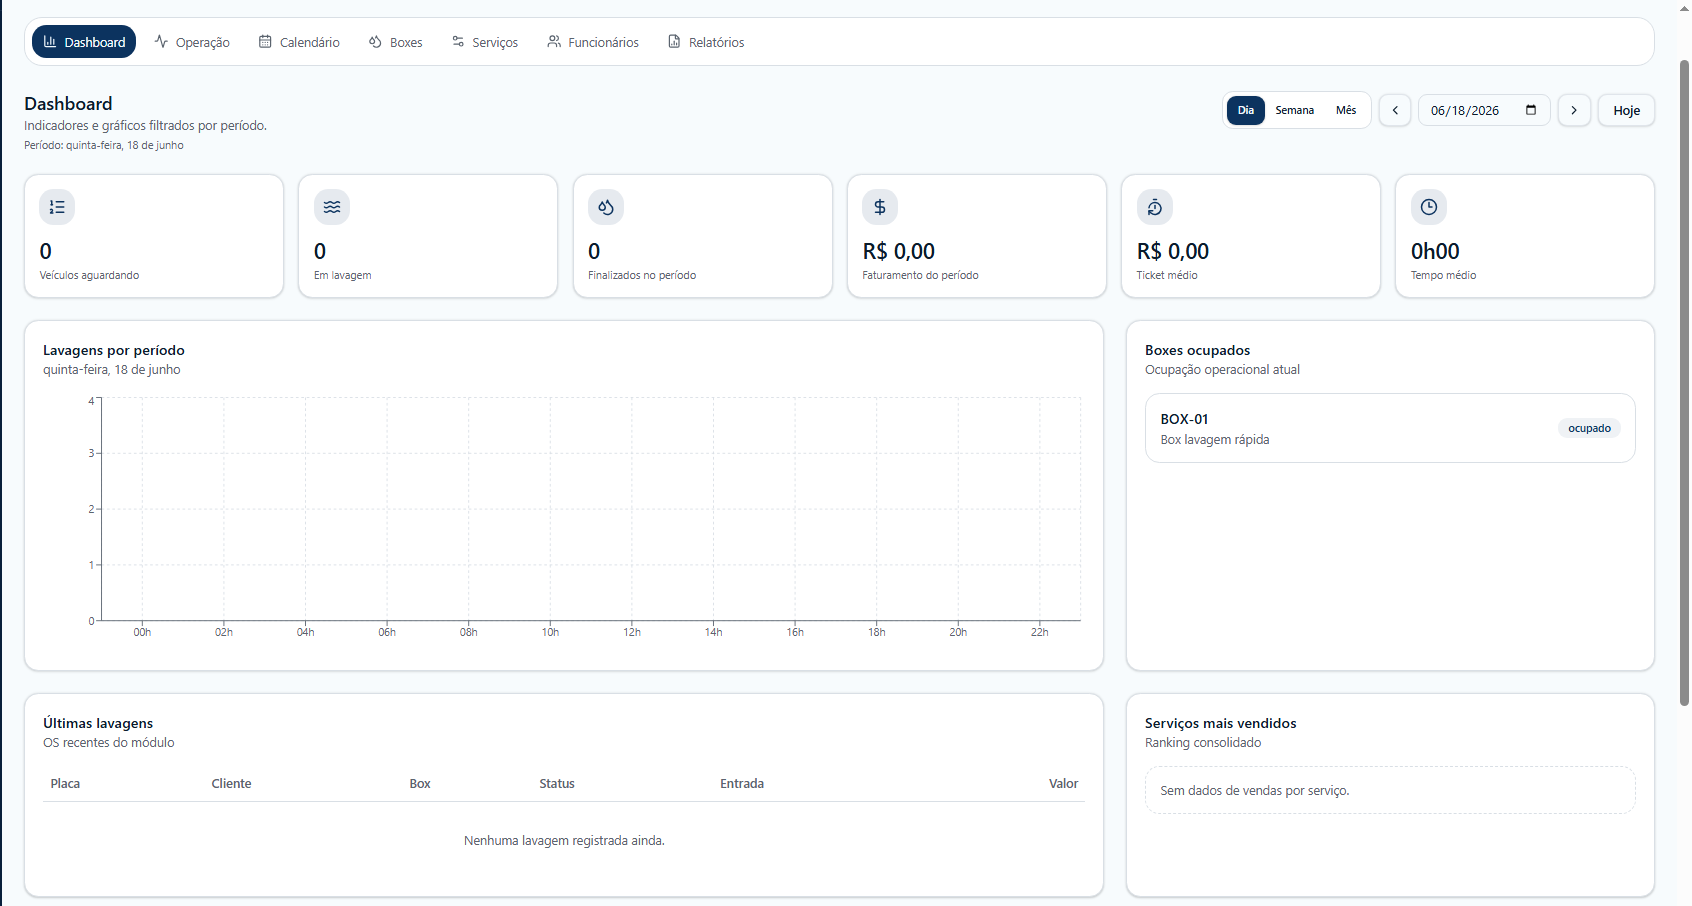Click the 'Veículos aguardando' label
This screenshot has width=1692, height=906.
pyautogui.click(x=89, y=275)
